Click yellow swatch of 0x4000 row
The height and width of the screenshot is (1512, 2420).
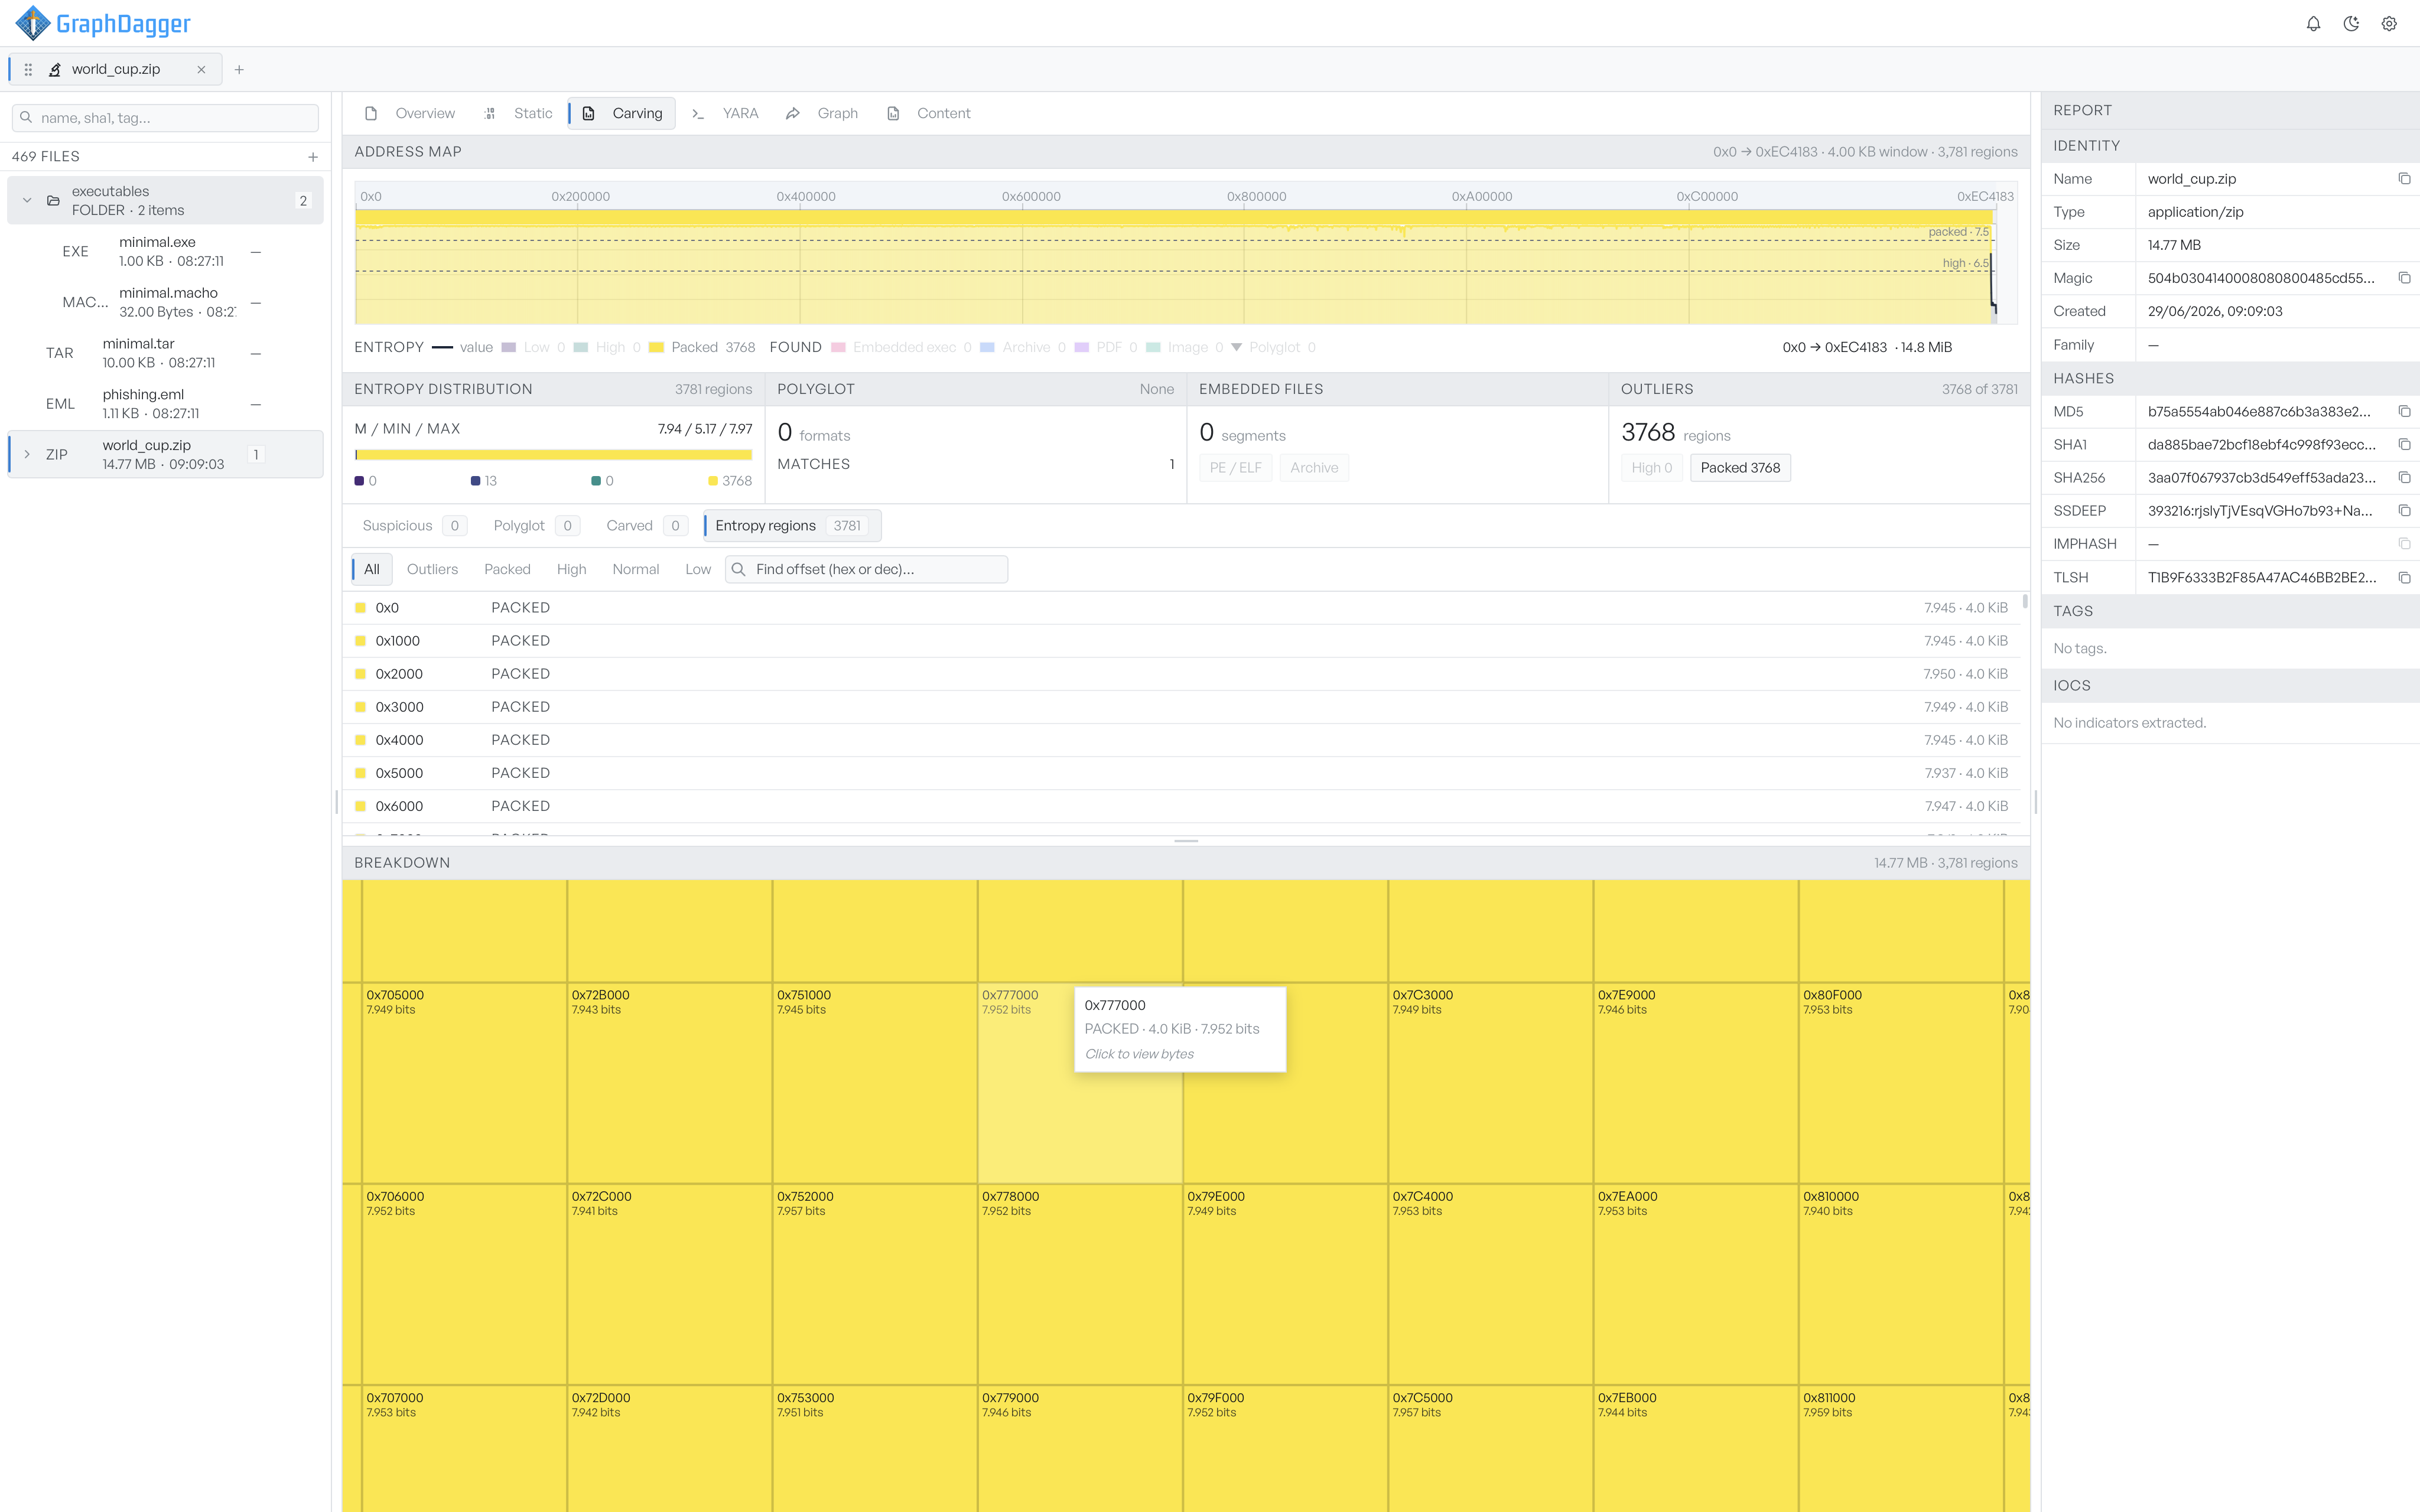360,740
